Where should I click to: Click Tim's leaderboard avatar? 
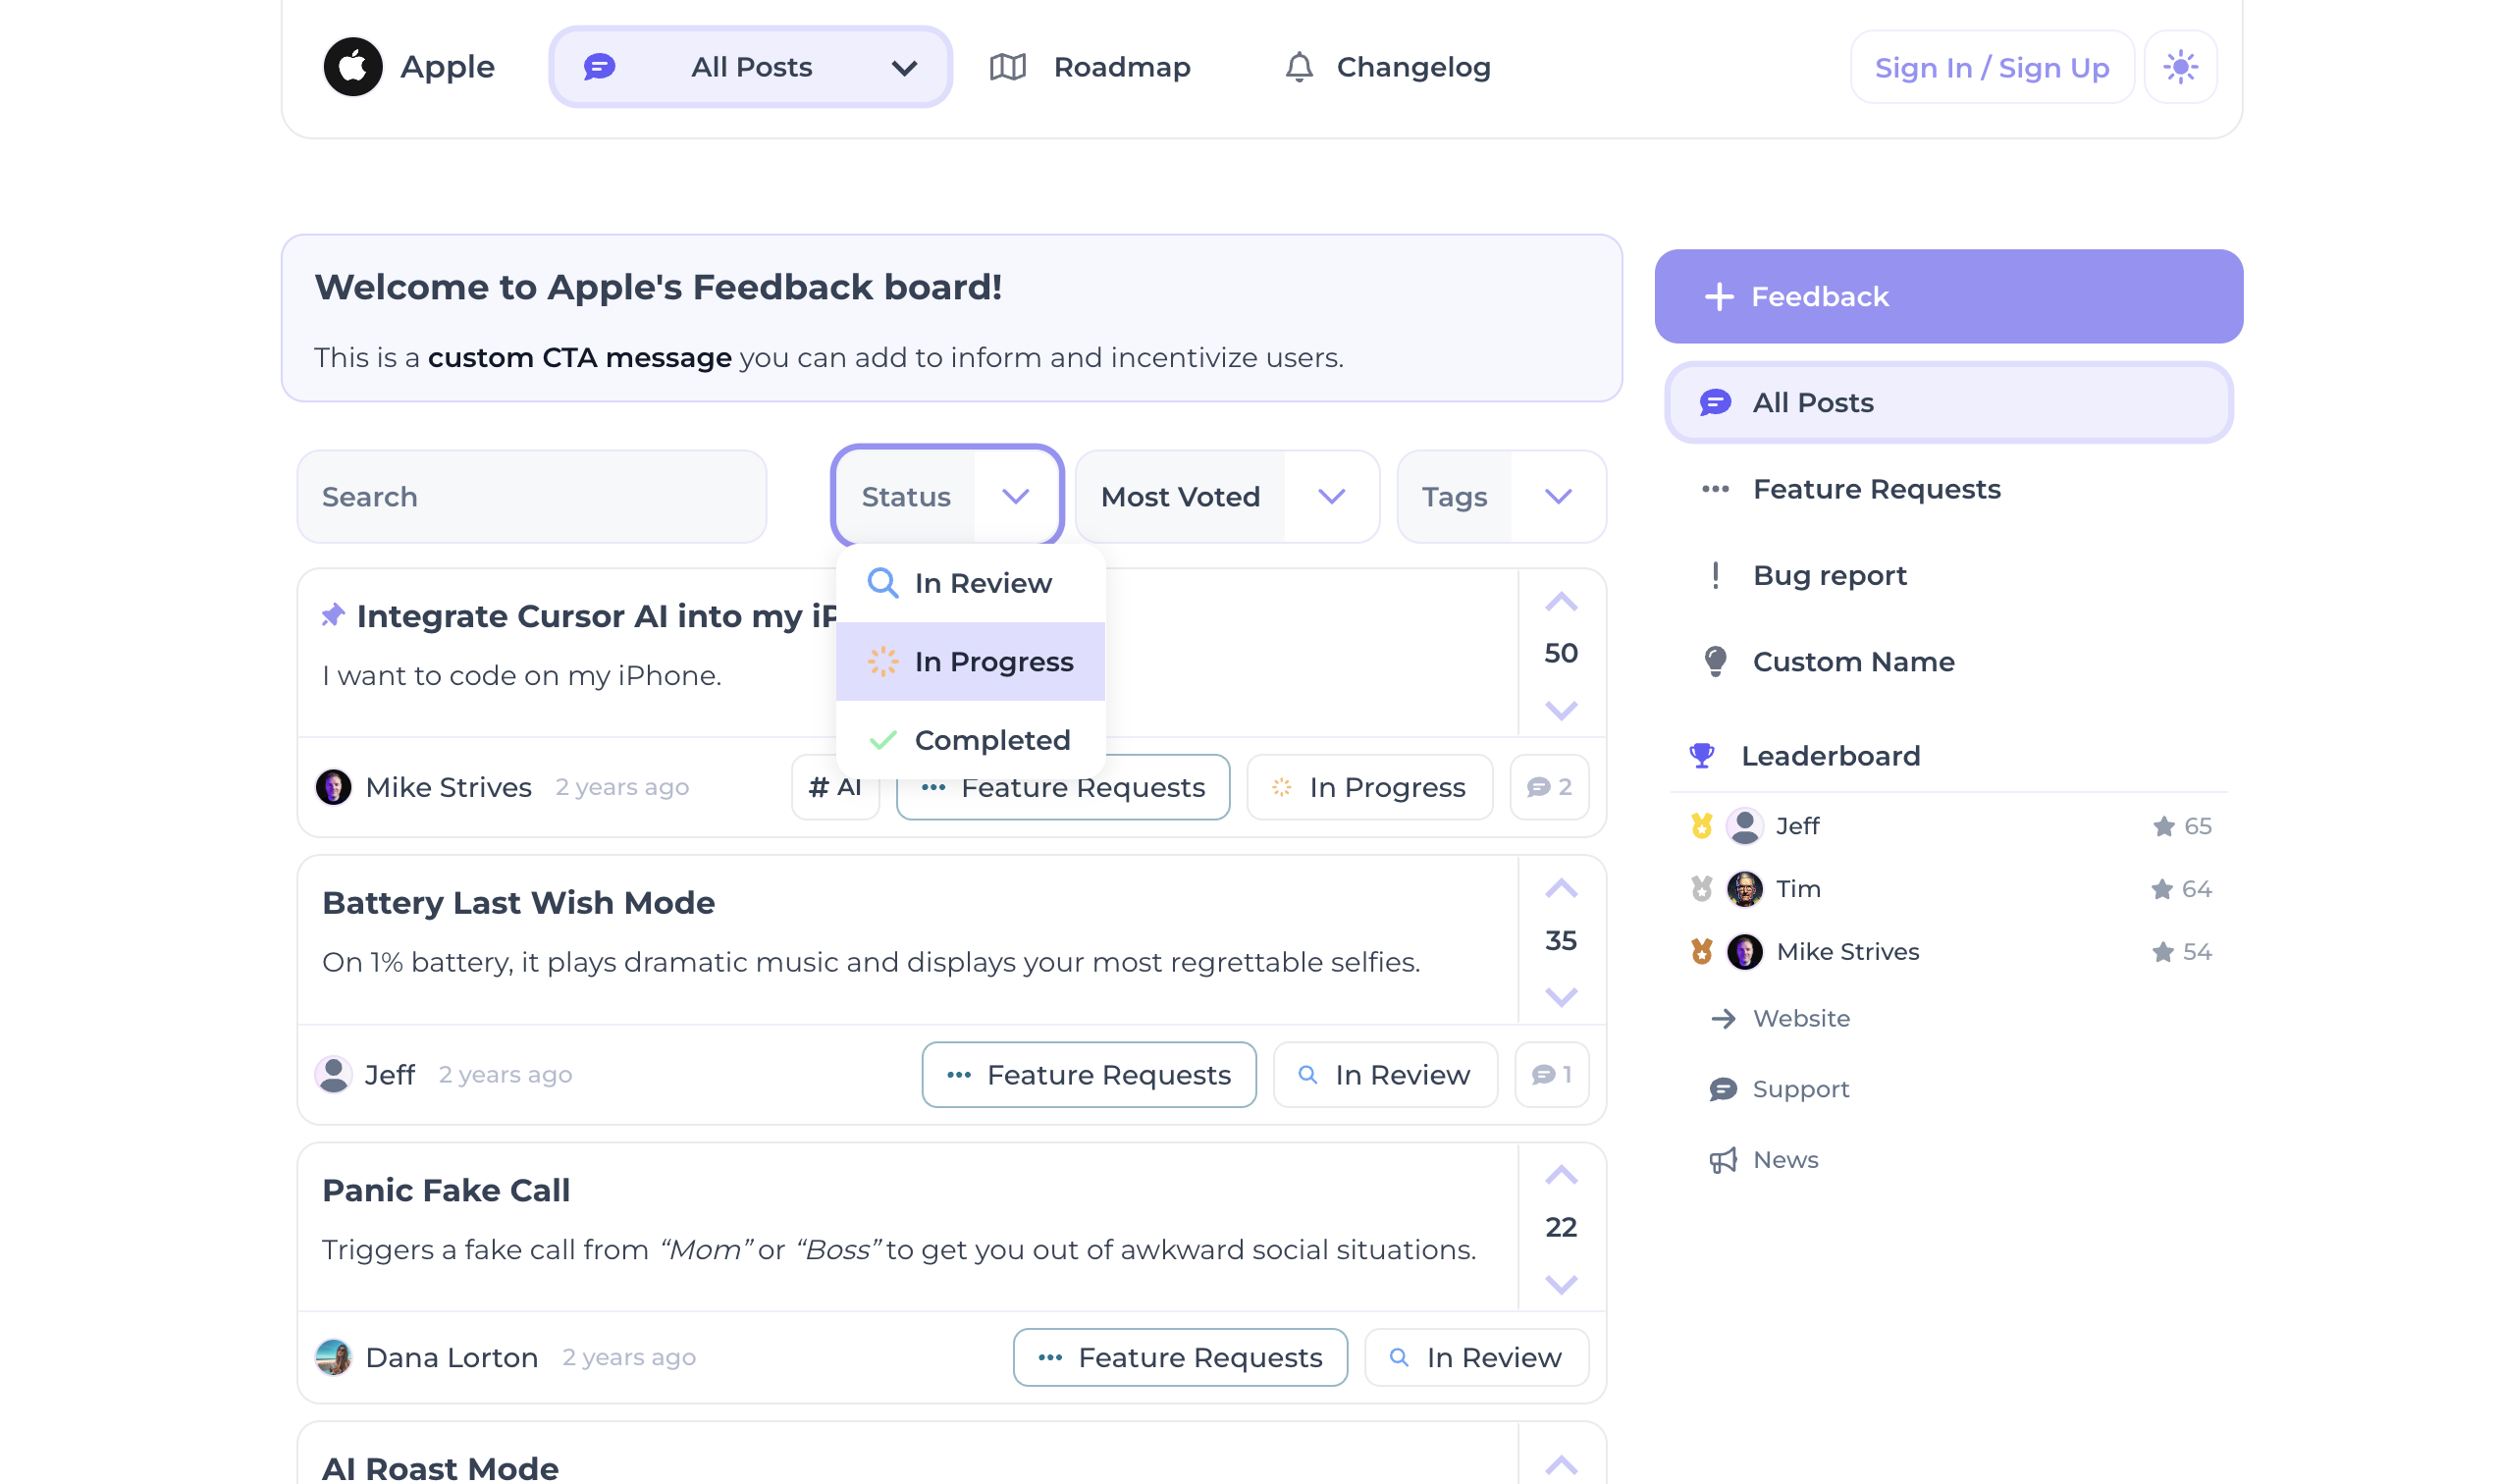point(1744,889)
